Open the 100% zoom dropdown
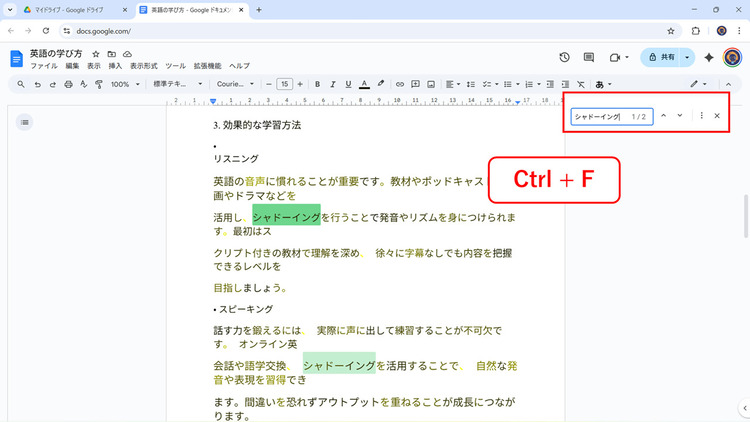This screenshot has height=422, width=750. click(x=123, y=84)
